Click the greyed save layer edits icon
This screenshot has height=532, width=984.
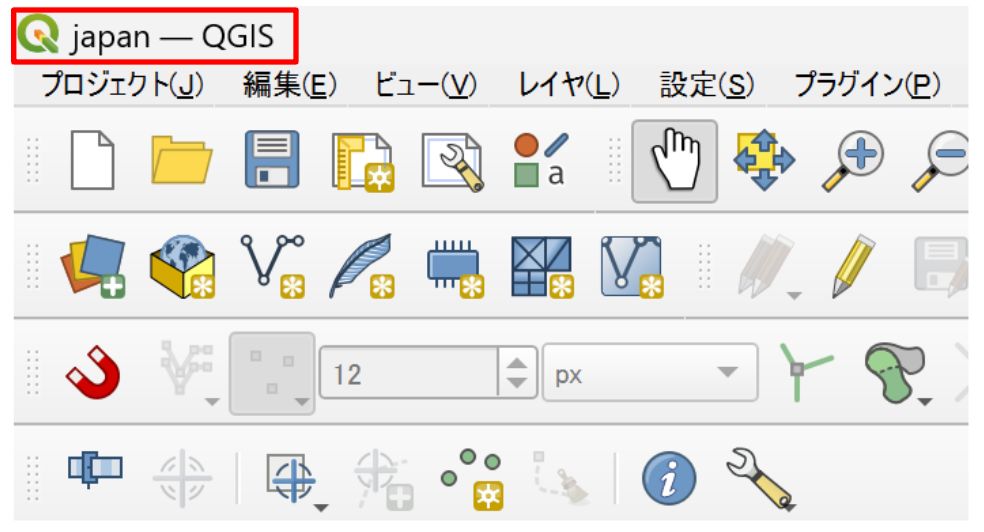coord(941,266)
